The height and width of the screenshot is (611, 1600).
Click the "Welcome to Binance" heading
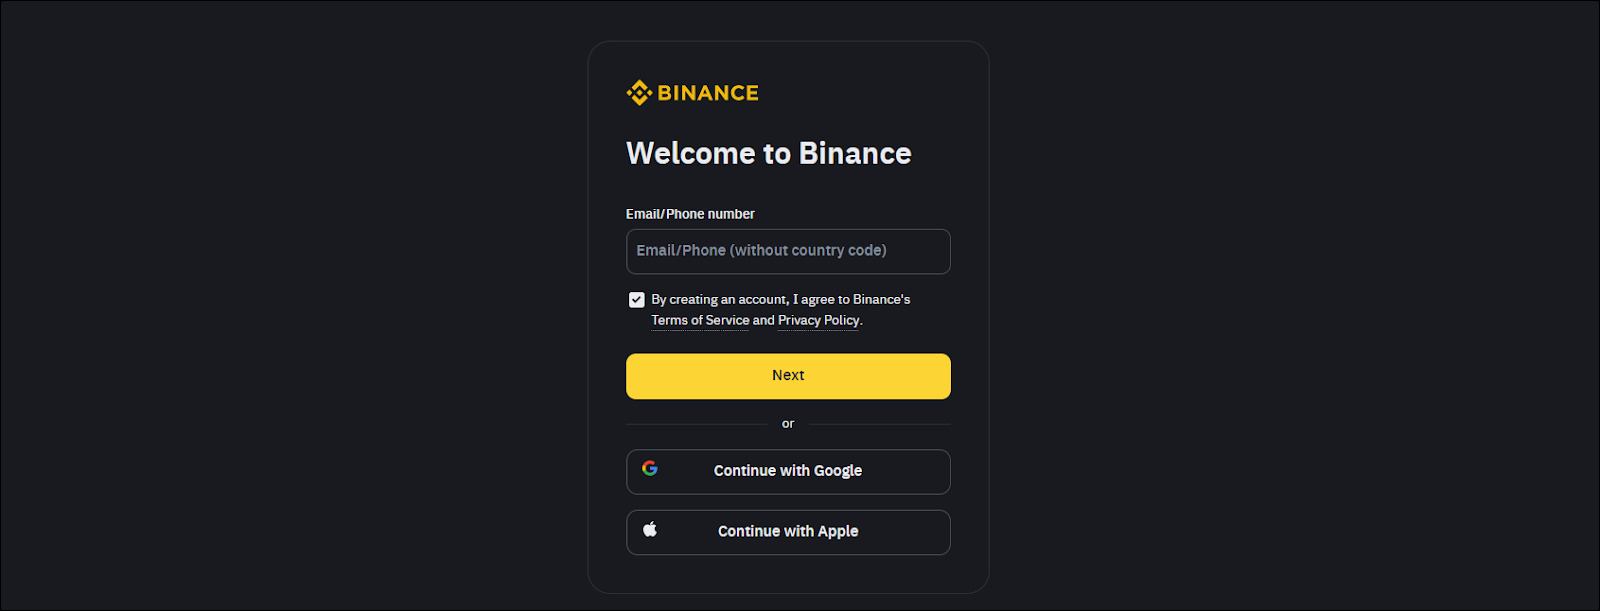(768, 153)
